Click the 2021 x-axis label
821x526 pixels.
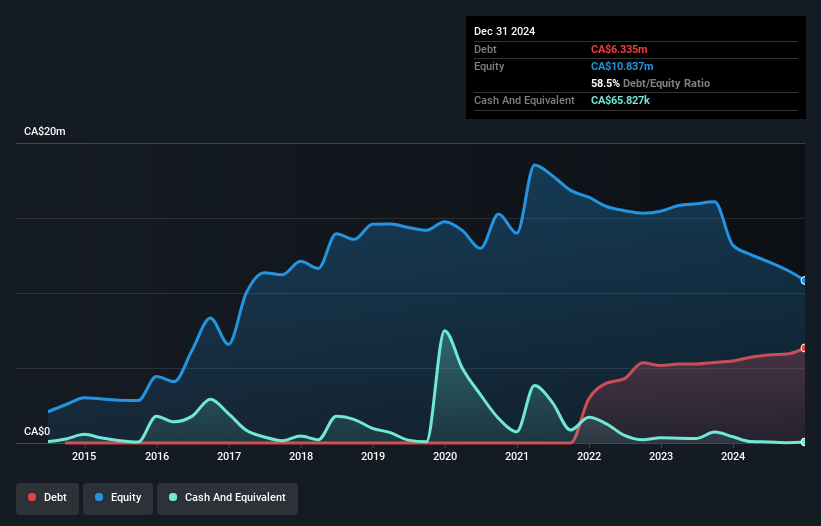click(517, 456)
